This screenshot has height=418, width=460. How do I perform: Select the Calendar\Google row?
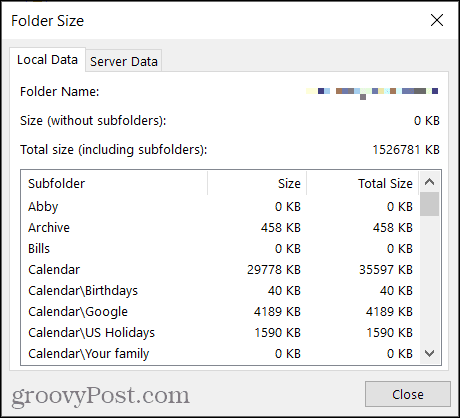click(x=220, y=312)
